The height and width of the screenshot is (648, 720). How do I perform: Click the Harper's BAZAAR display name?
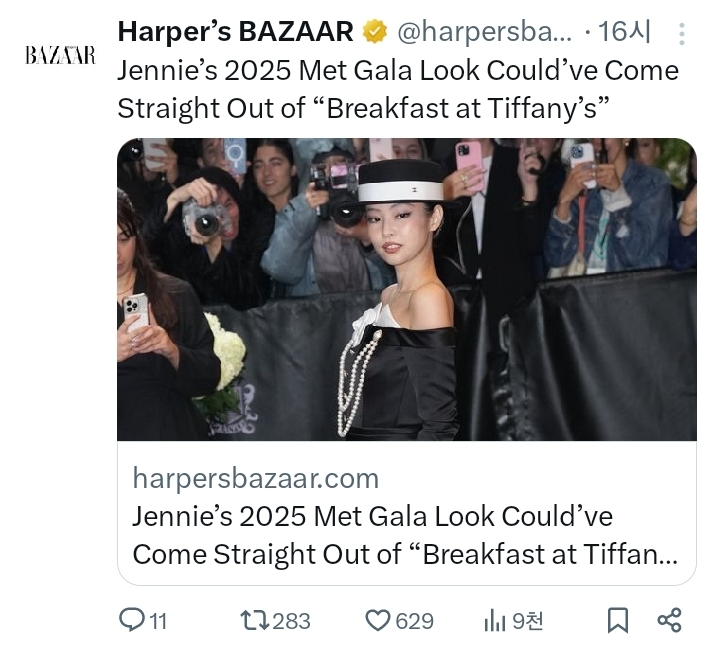[x=235, y=32]
